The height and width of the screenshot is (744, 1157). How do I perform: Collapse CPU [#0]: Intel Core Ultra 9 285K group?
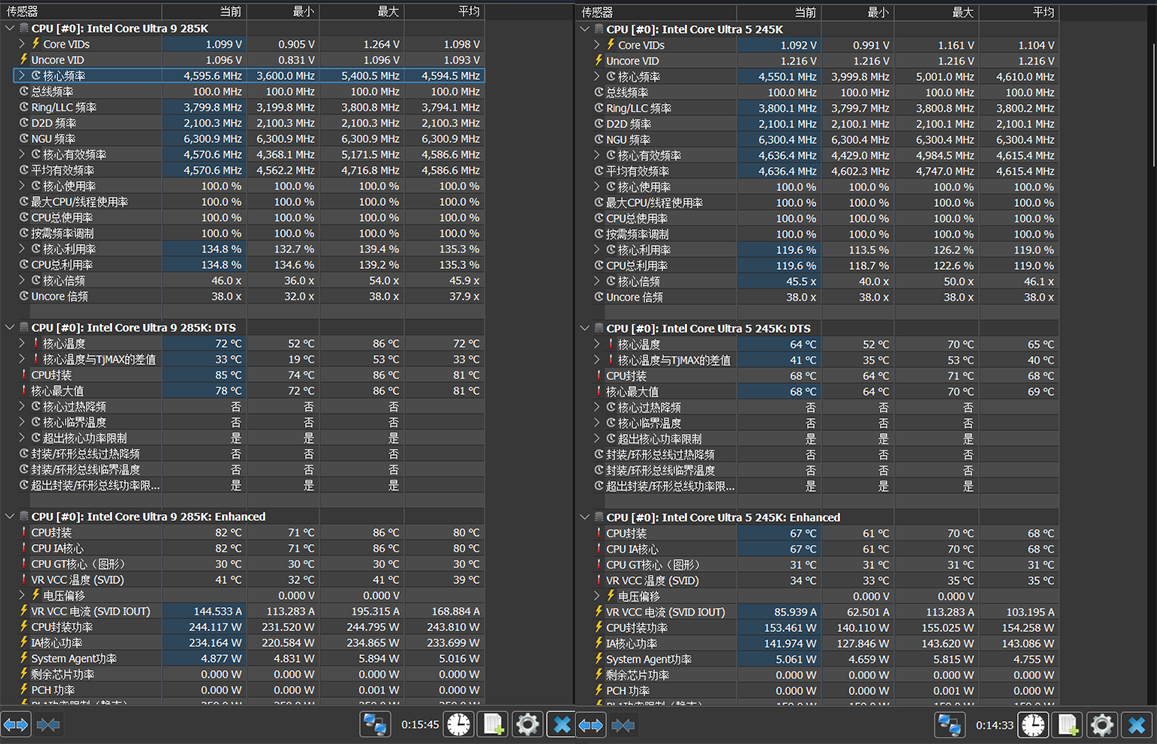coord(10,28)
